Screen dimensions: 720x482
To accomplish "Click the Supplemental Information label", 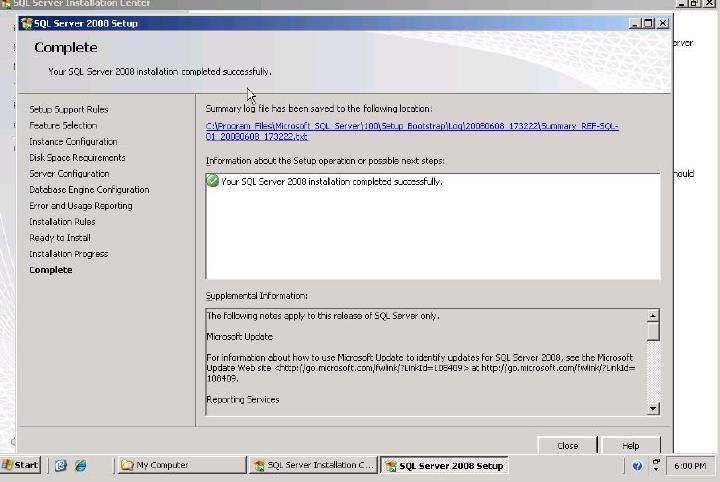I will point(257,296).
